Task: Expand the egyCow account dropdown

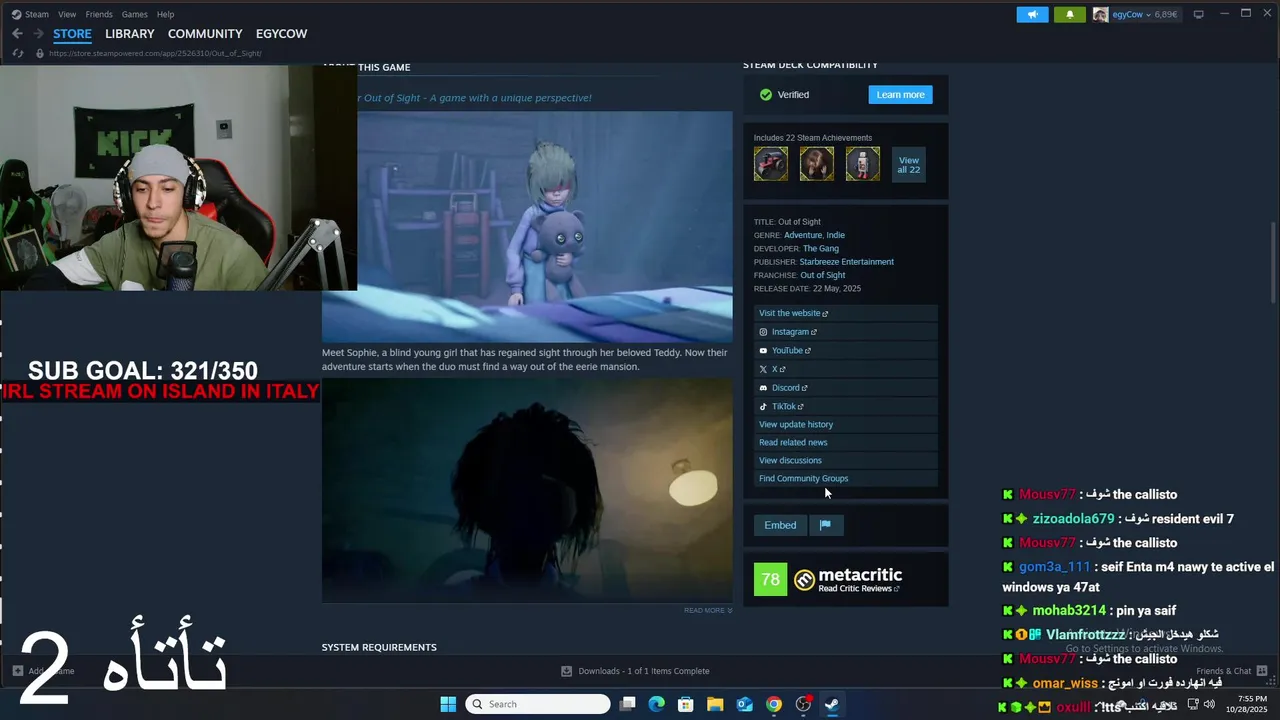Action: tap(1147, 14)
